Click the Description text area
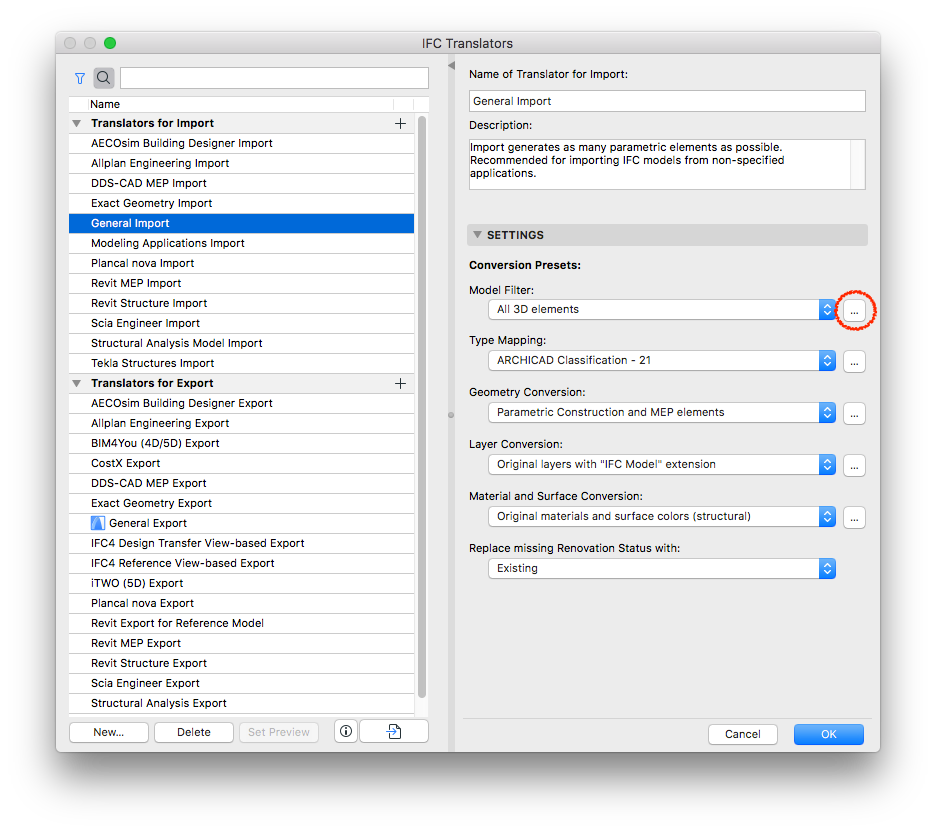The width and height of the screenshot is (936, 832). tap(667, 164)
